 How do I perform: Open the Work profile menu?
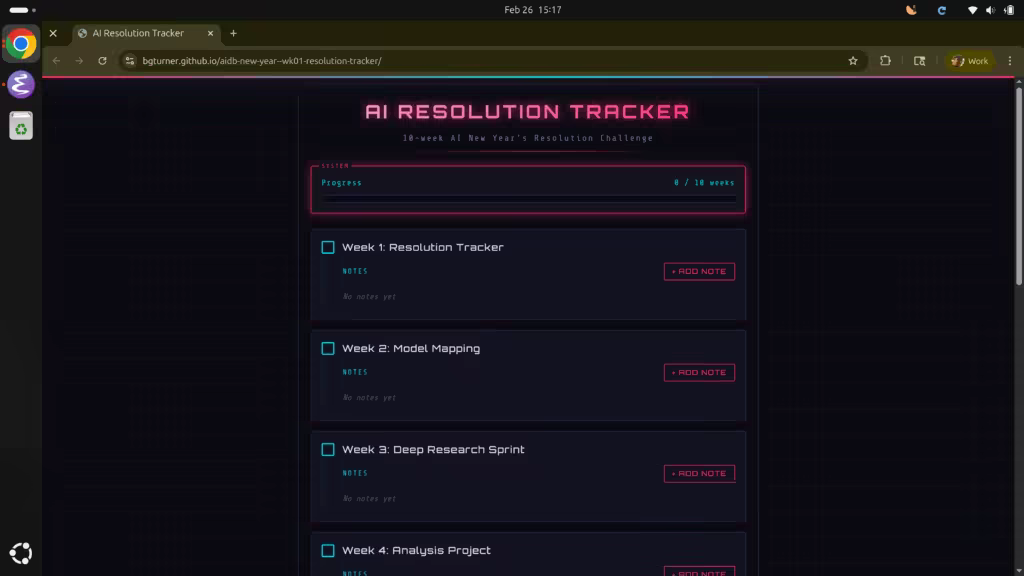click(x=970, y=61)
